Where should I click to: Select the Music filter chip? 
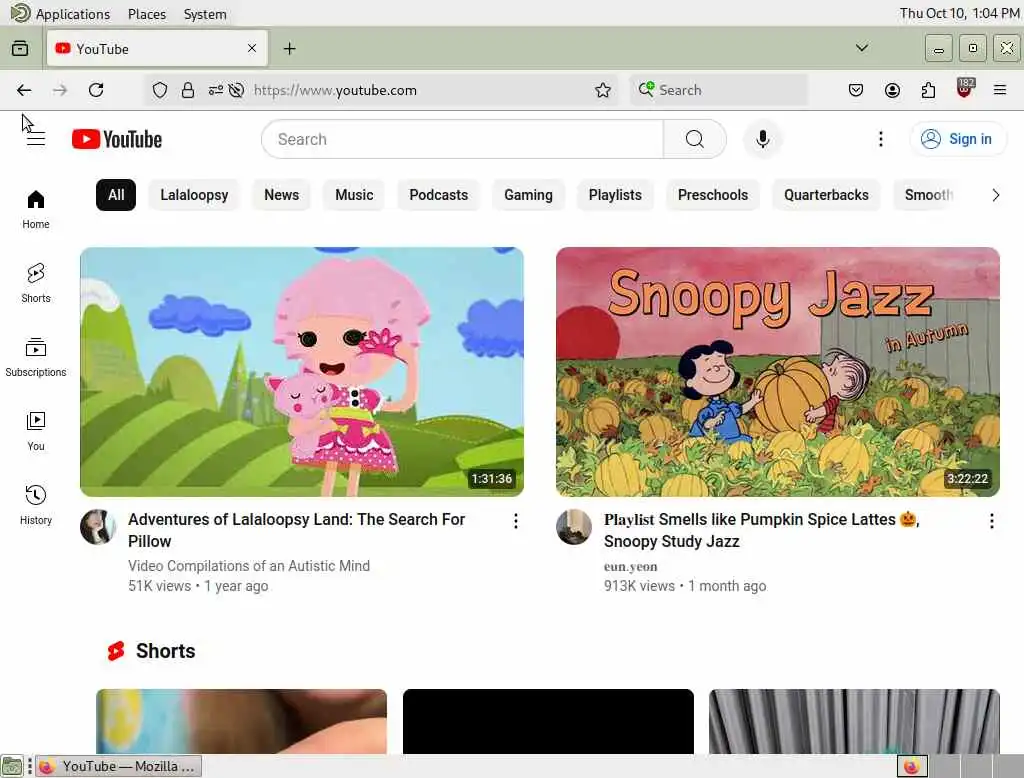(354, 195)
